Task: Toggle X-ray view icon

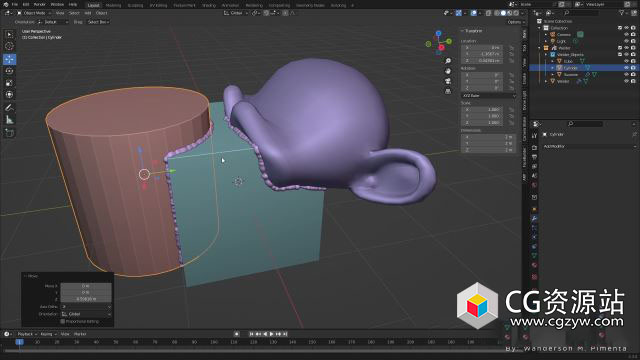Action: pos(488,13)
